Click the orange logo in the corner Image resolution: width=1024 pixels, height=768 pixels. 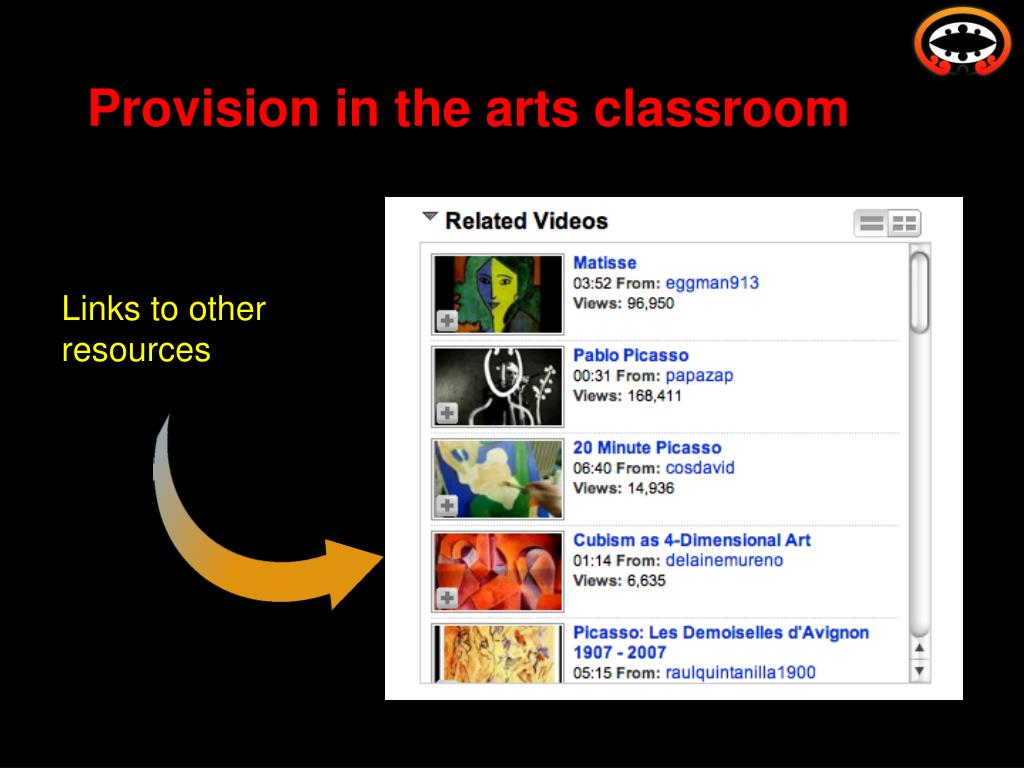point(962,42)
